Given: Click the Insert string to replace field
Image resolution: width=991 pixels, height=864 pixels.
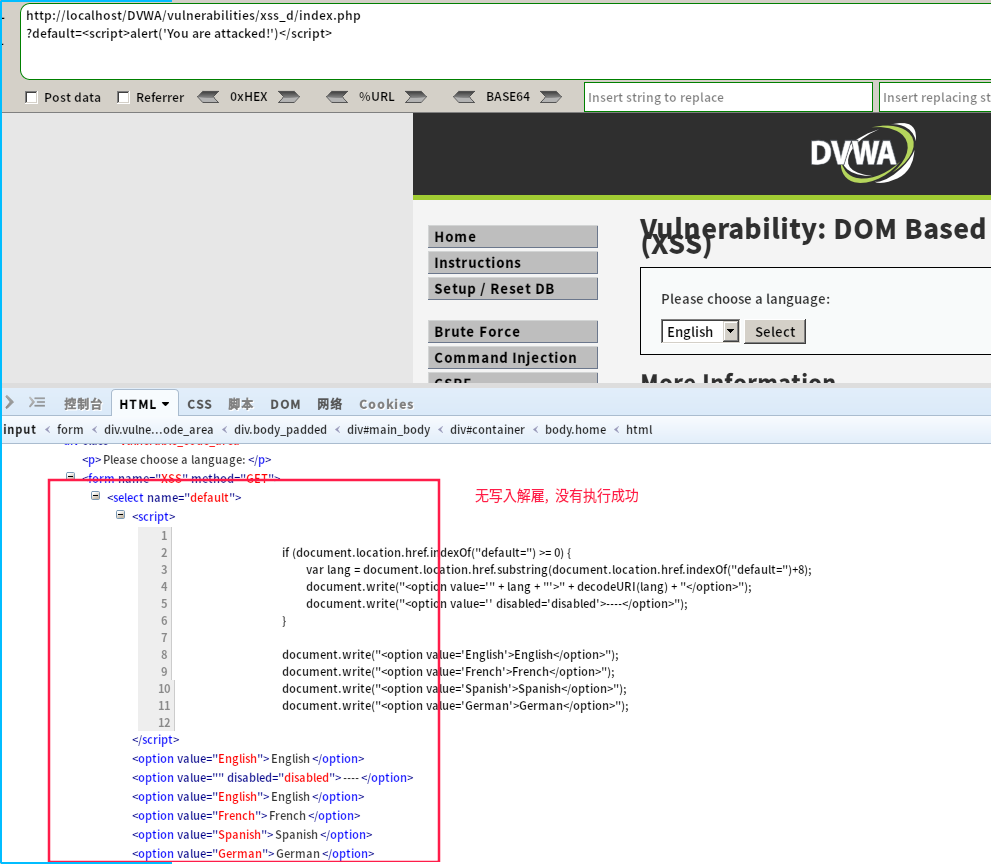Looking at the screenshot, I should pyautogui.click(x=728, y=96).
